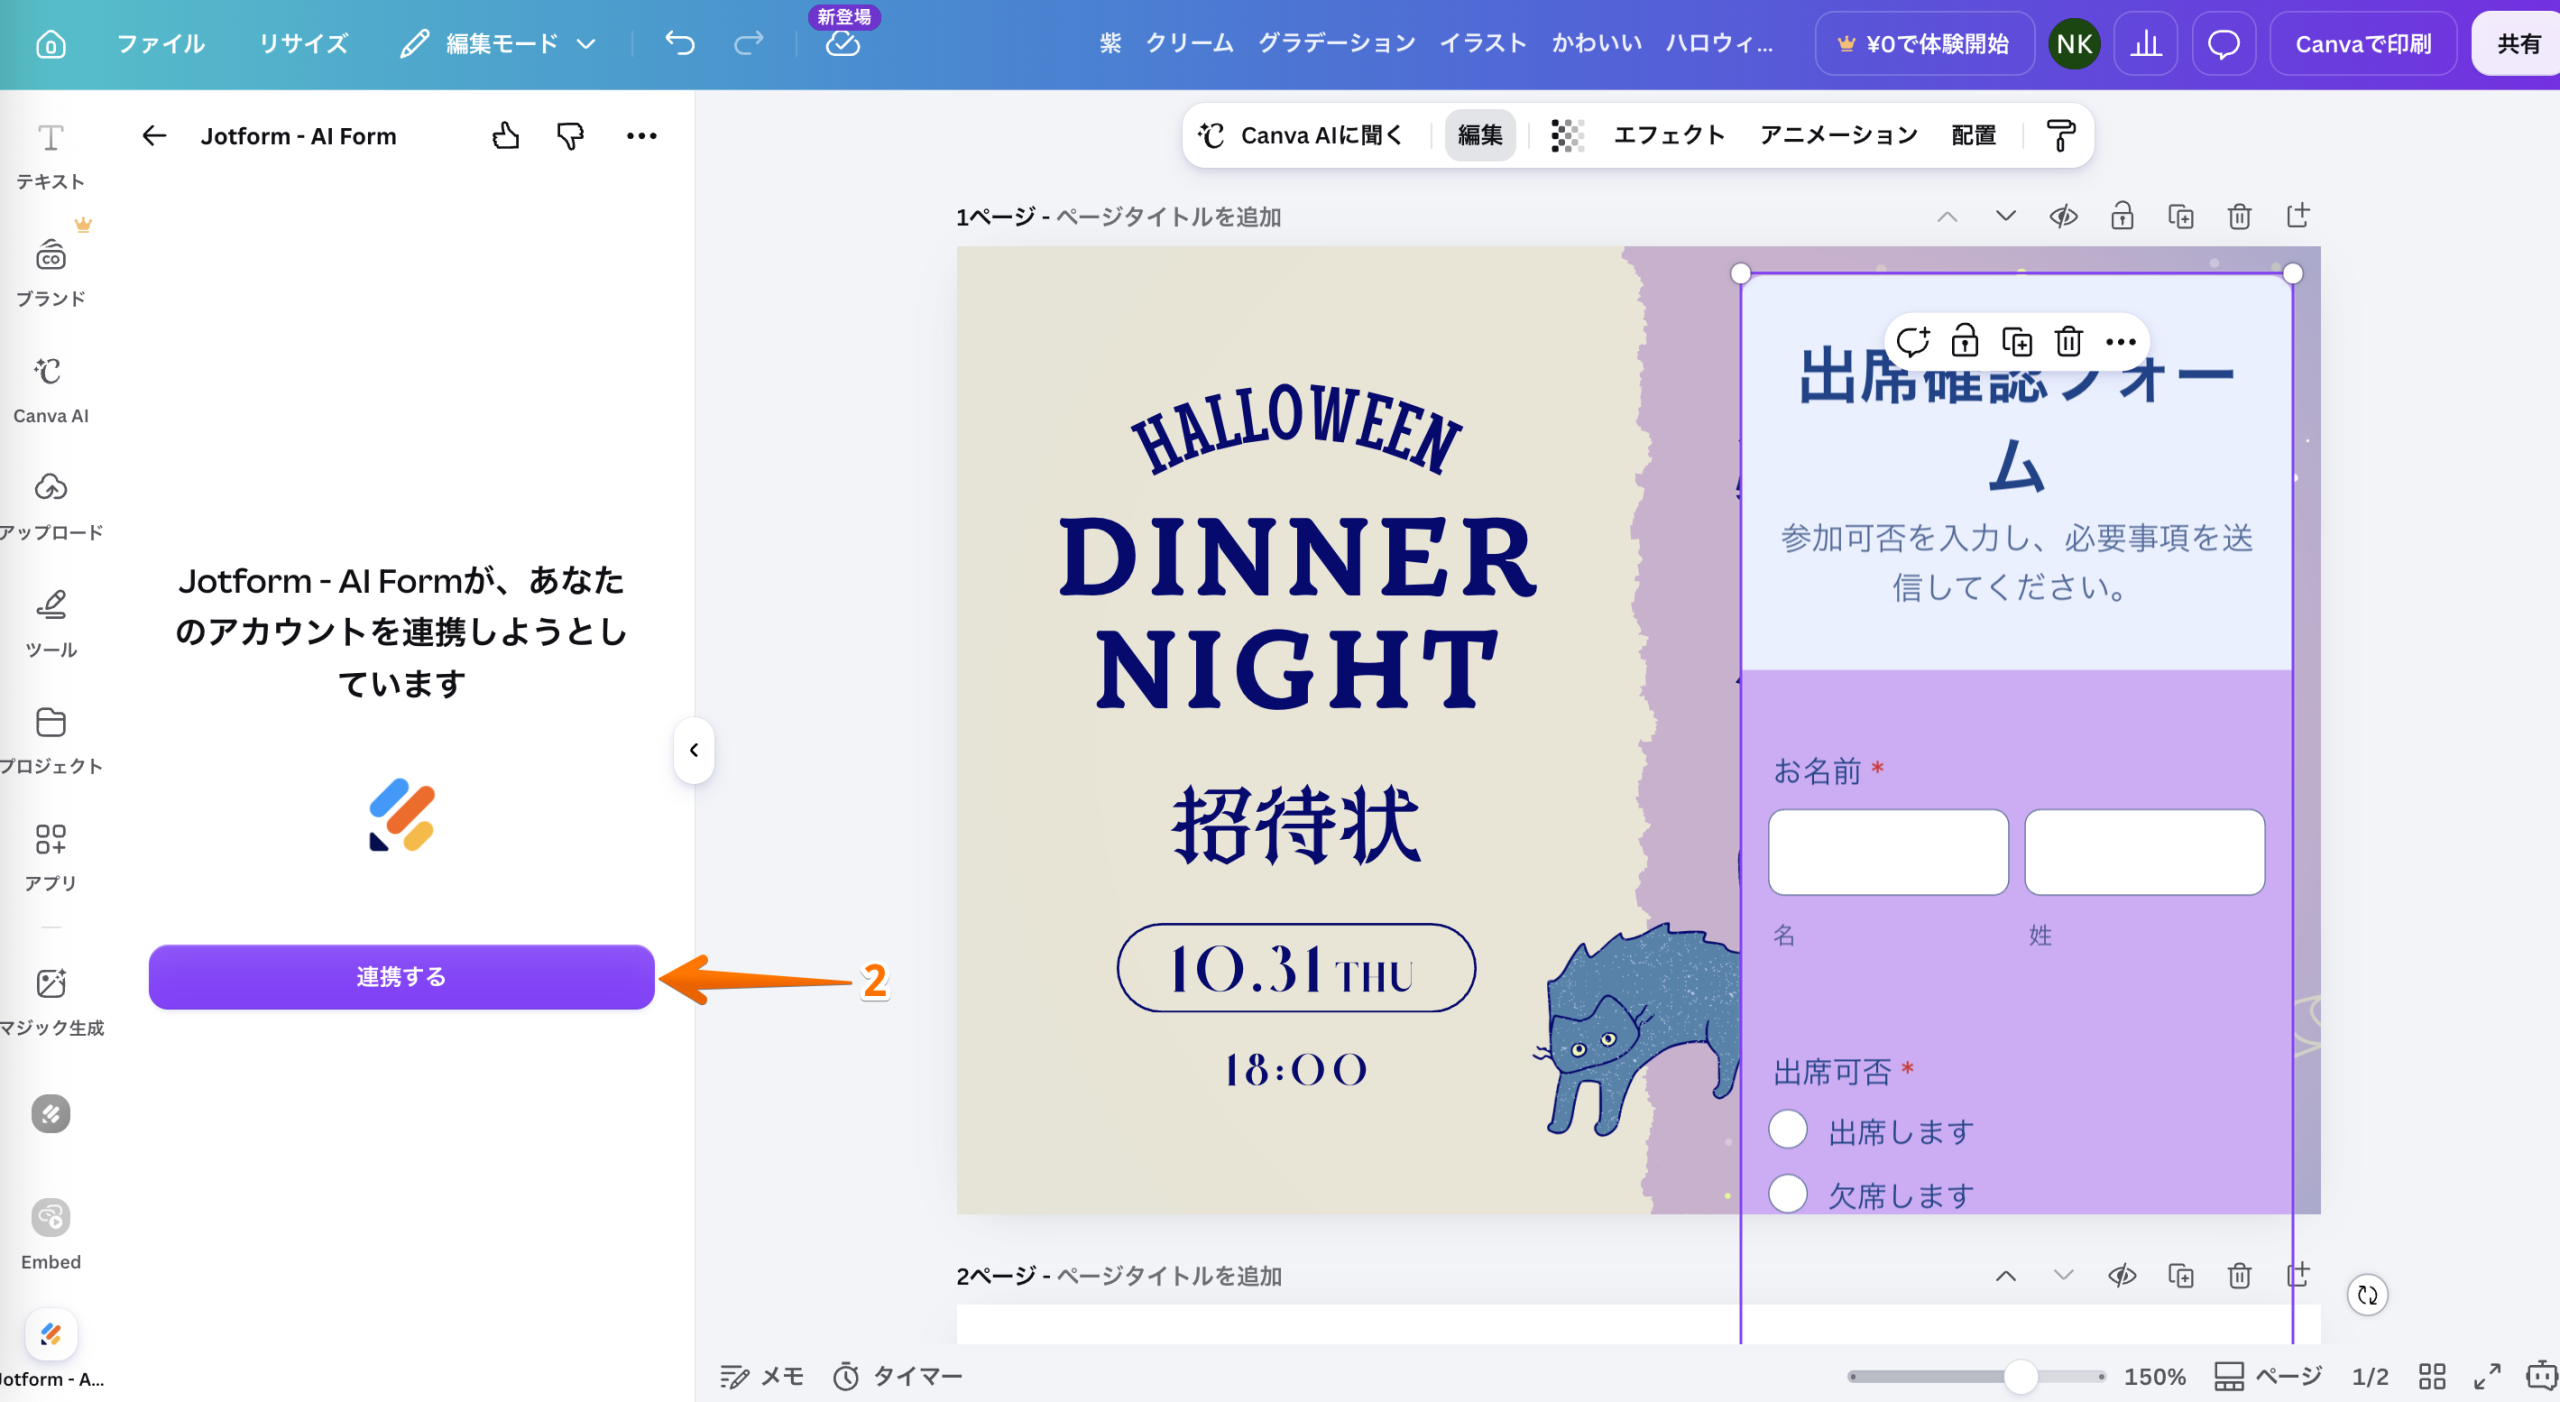This screenshot has width=2560, height=1402.
Task: Toggle page 1 visibility eye icon
Action: coord(2064,216)
